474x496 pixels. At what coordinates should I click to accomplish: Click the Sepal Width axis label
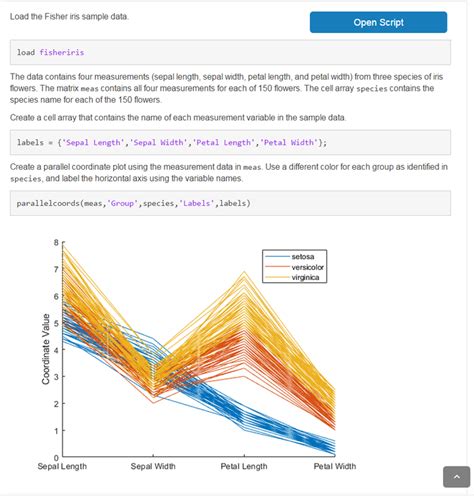pos(153,466)
